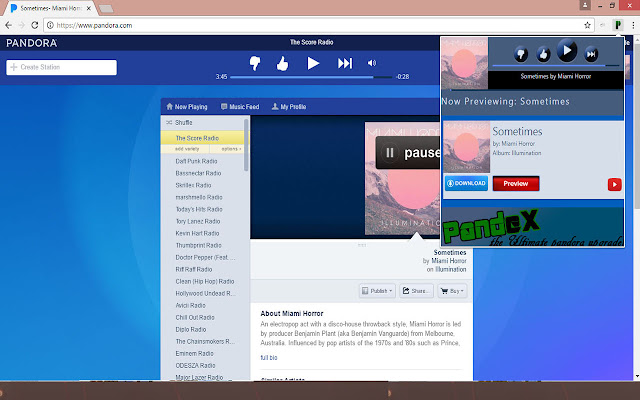Click the Create Station input field

62,67
